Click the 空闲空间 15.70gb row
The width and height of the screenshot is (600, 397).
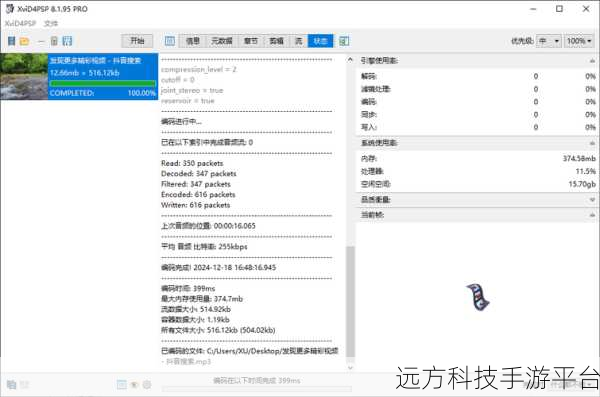(478, 184)
